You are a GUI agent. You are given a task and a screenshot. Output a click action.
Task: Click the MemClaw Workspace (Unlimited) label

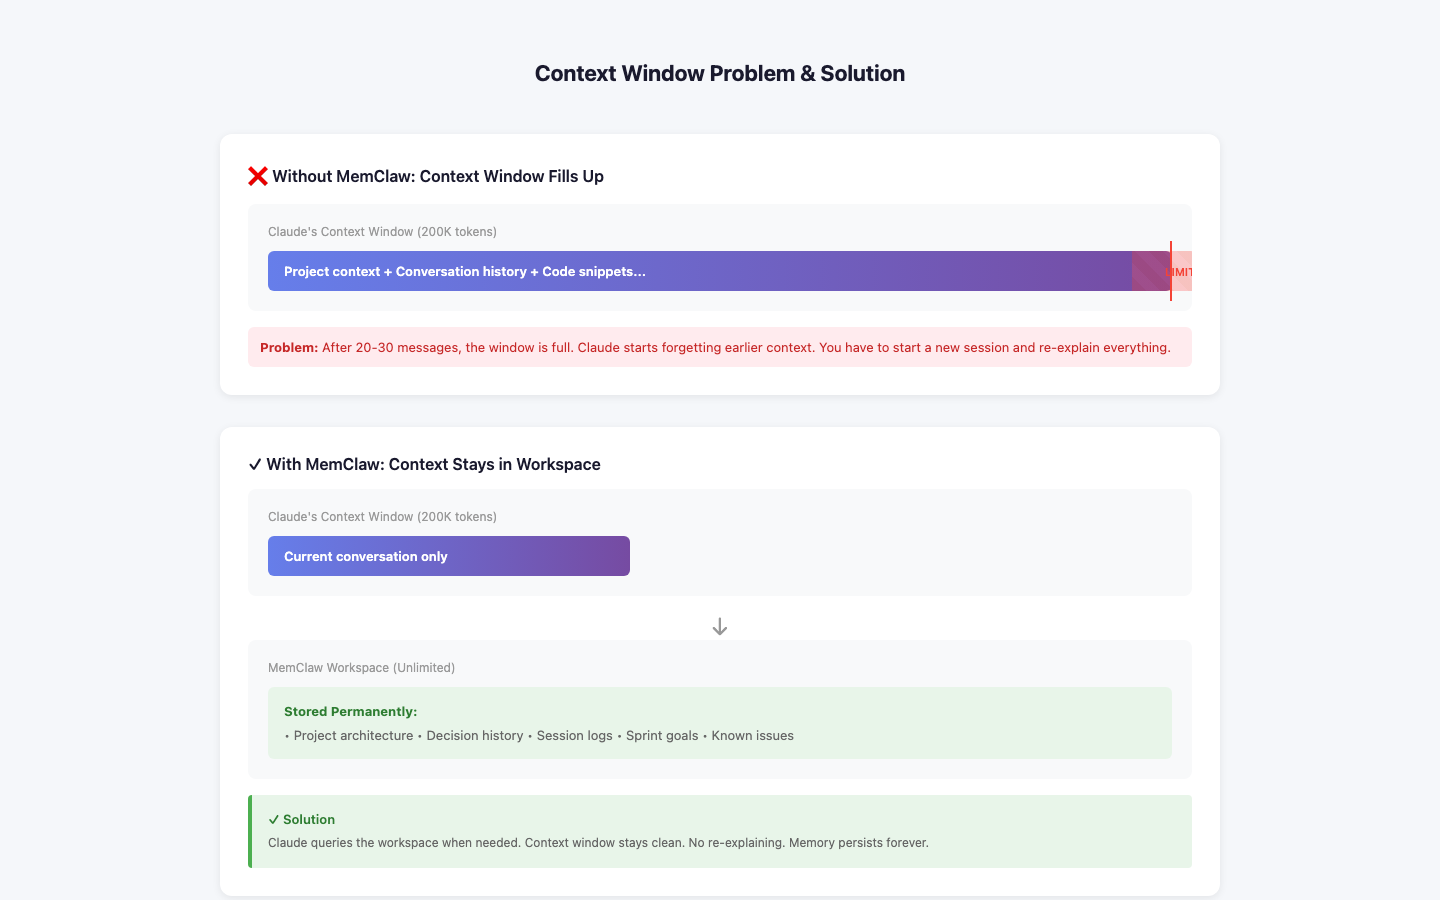(x=361, y=668)
